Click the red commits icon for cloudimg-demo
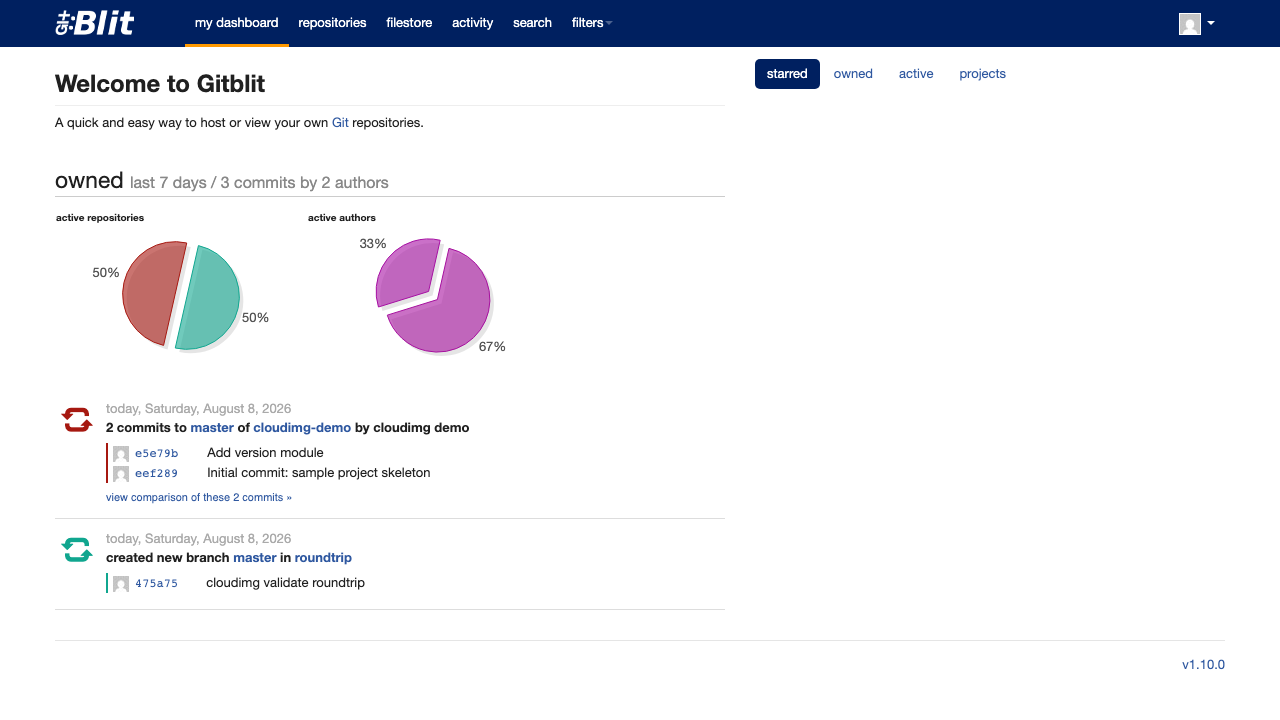1280x720 pixels. coord(77,420)
